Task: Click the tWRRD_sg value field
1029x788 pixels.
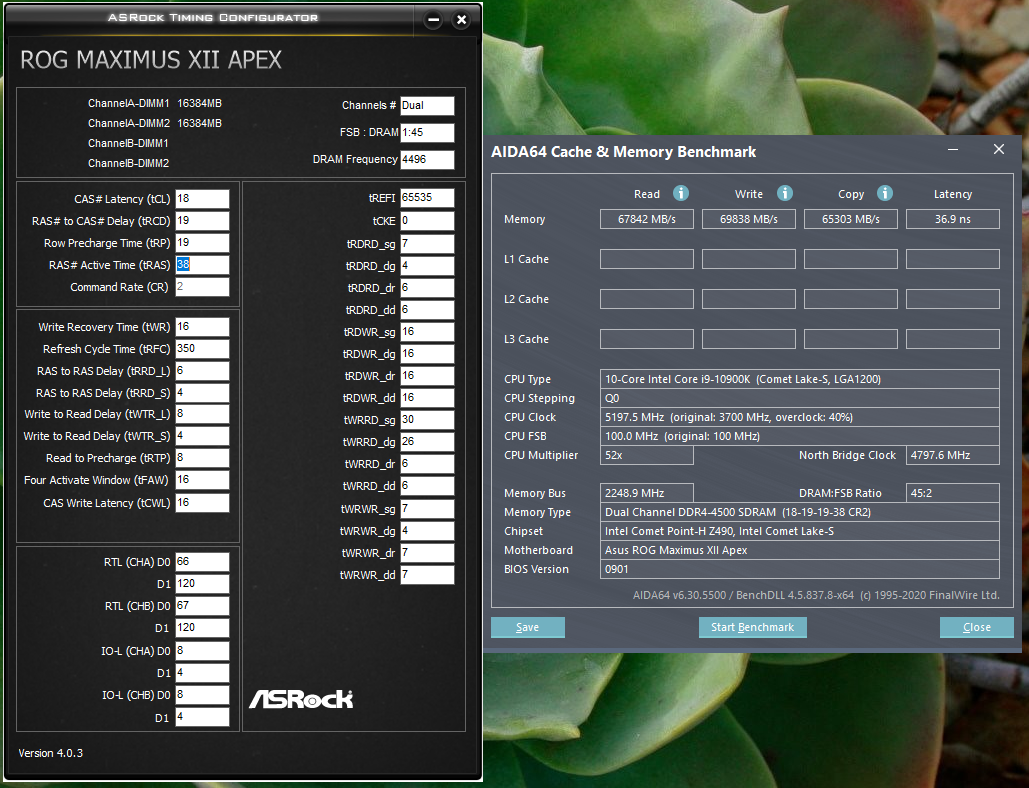Action: point(427,420)
